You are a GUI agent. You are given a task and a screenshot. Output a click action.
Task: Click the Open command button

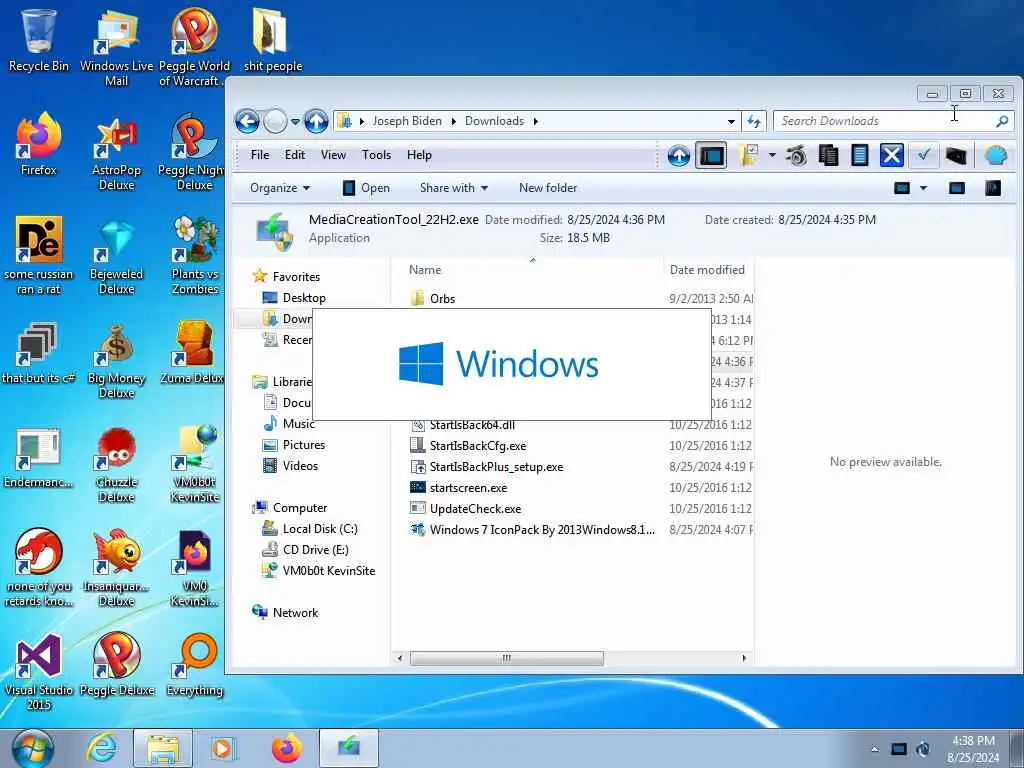(x=366, y=188)
